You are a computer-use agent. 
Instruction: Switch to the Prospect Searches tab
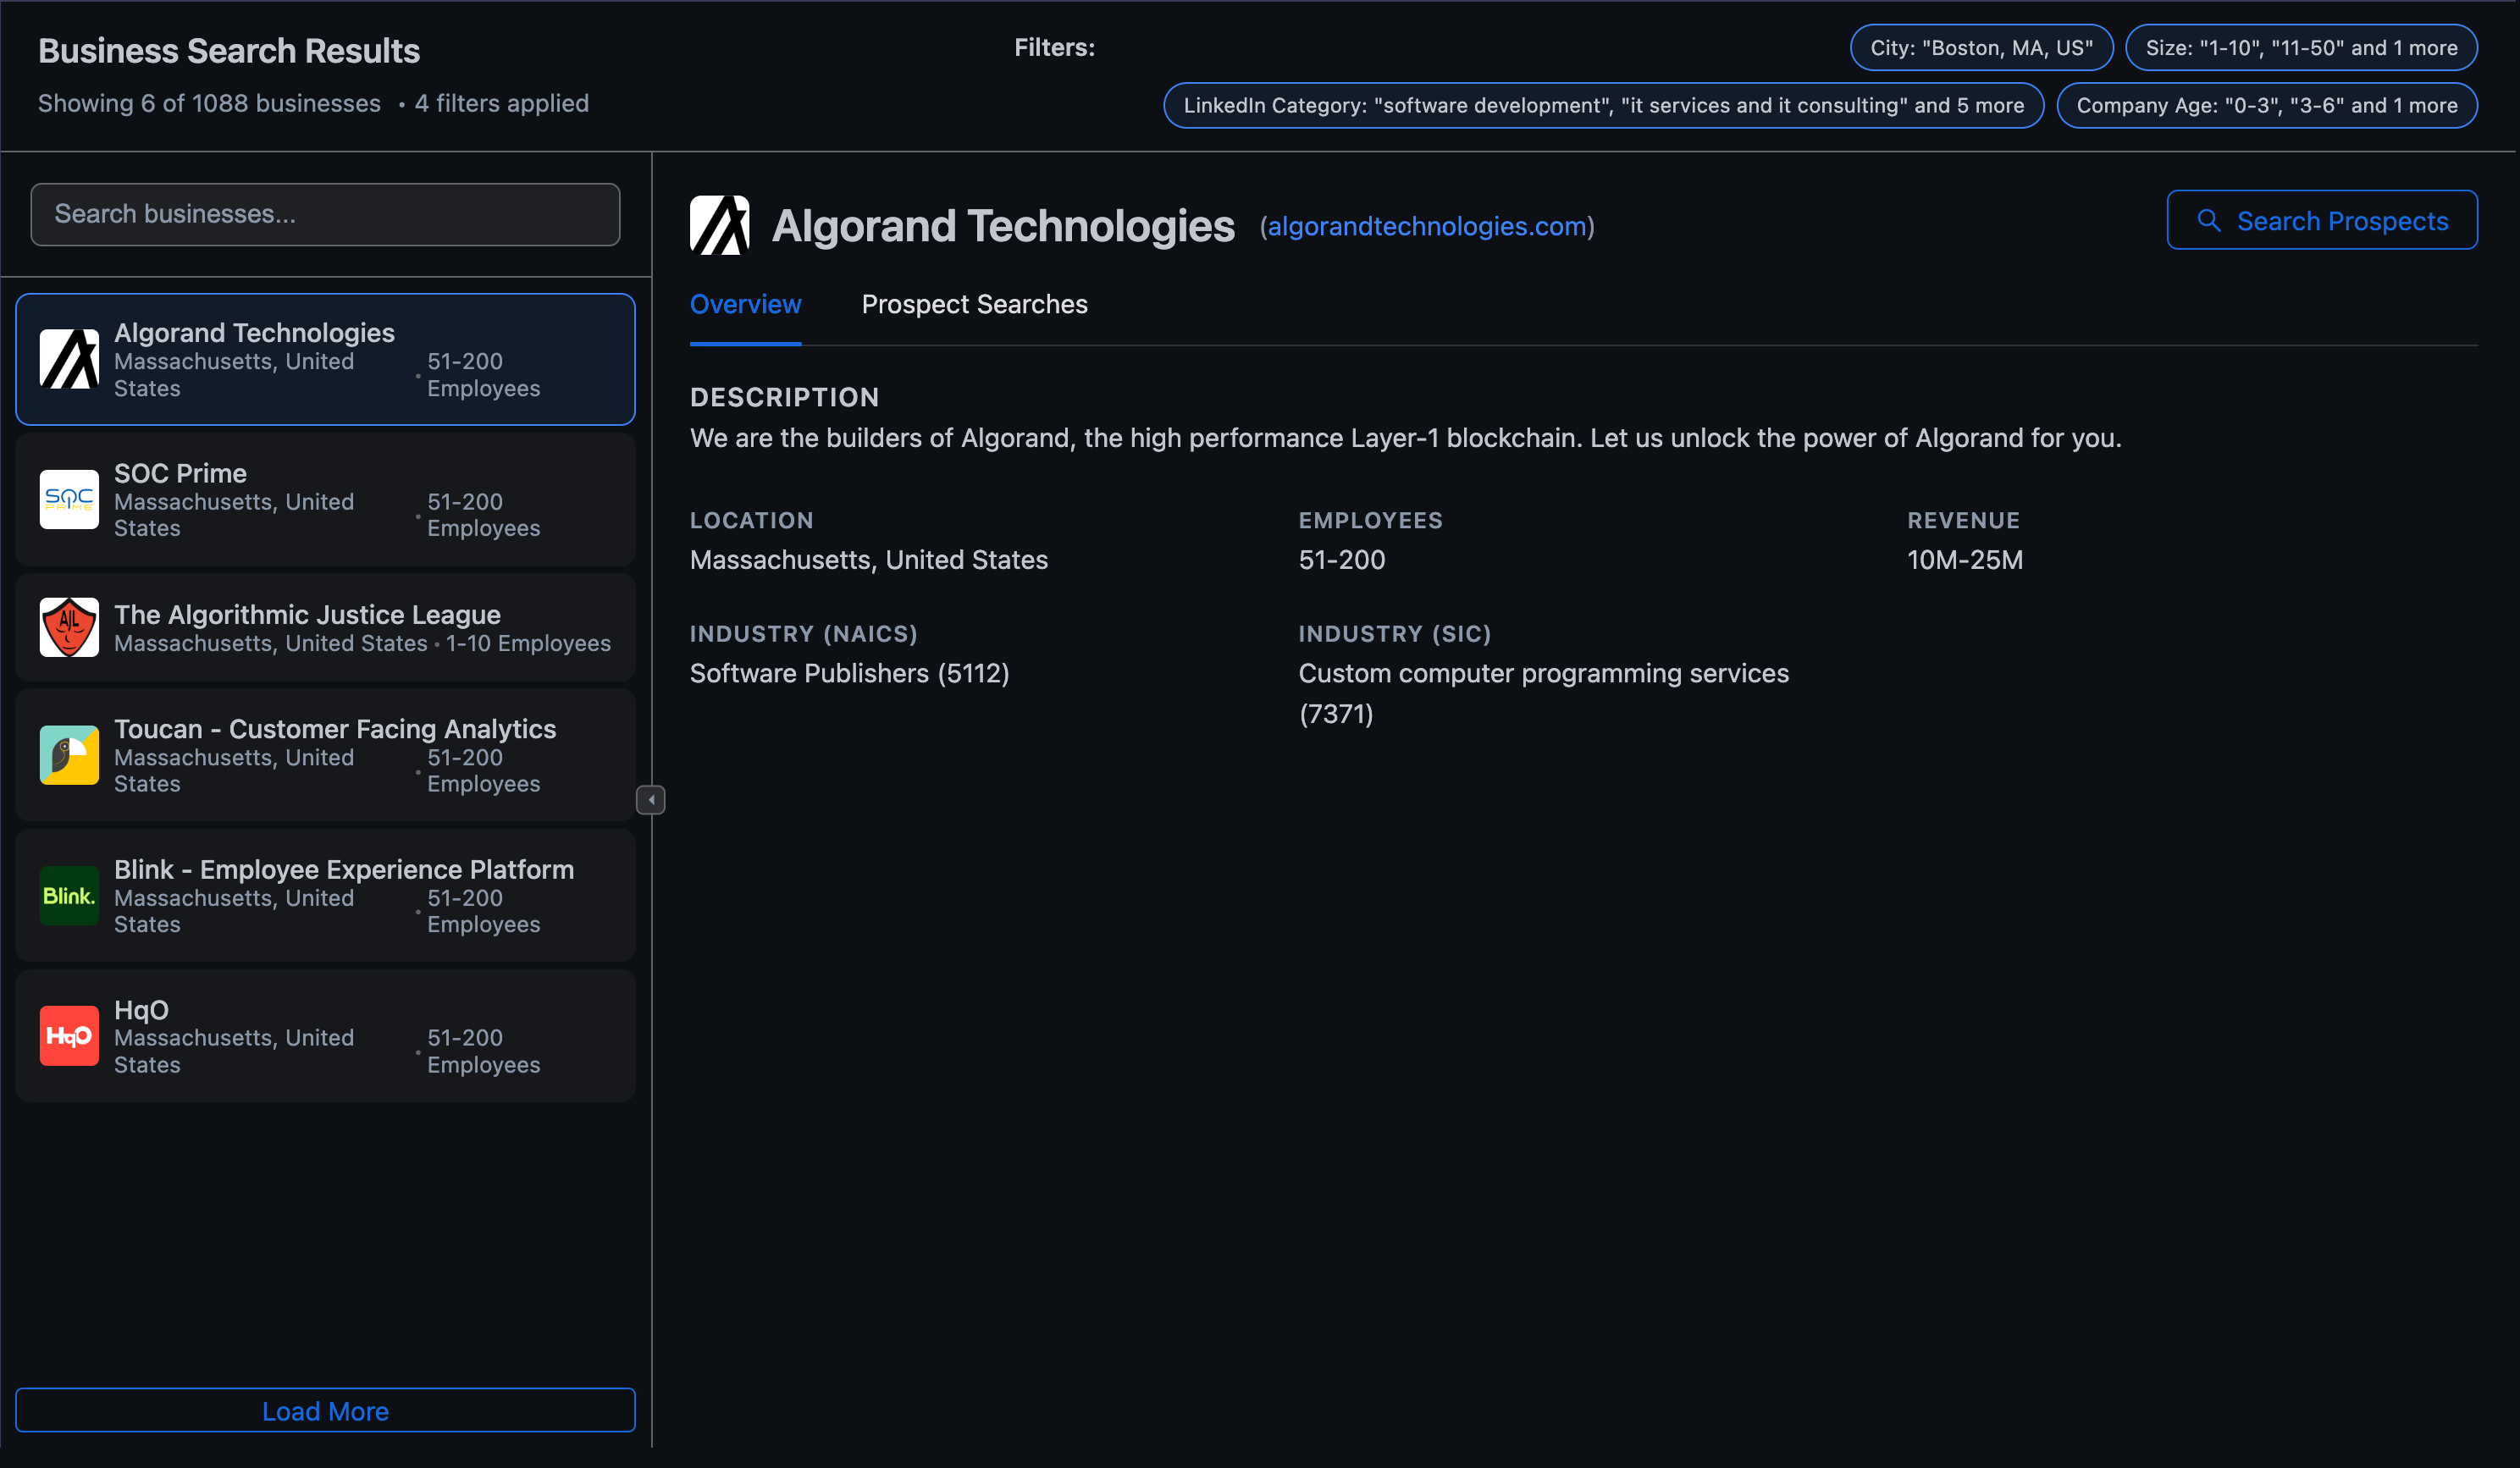point(974,304)
